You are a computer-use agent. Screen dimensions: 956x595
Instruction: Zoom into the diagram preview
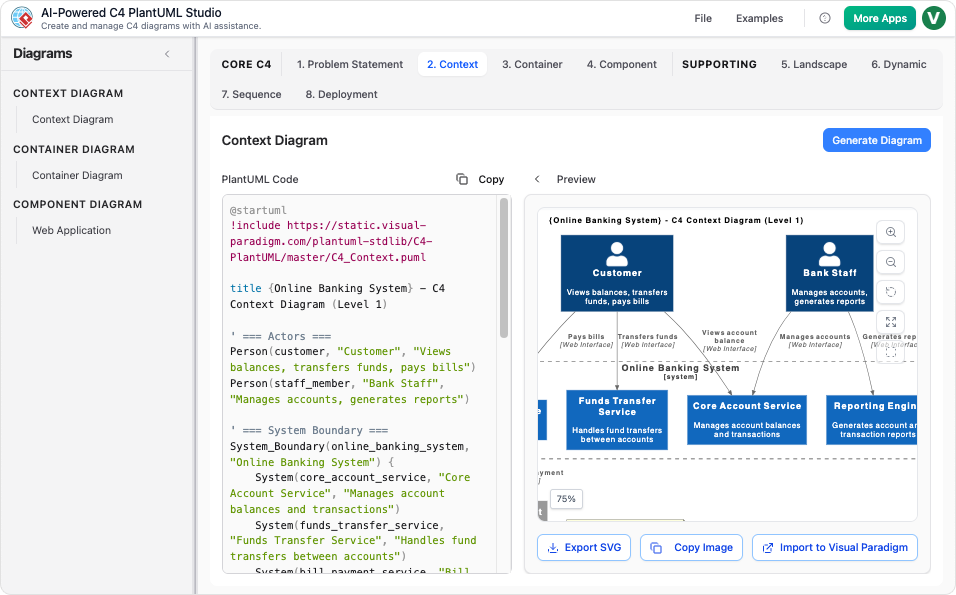point(890,232)
